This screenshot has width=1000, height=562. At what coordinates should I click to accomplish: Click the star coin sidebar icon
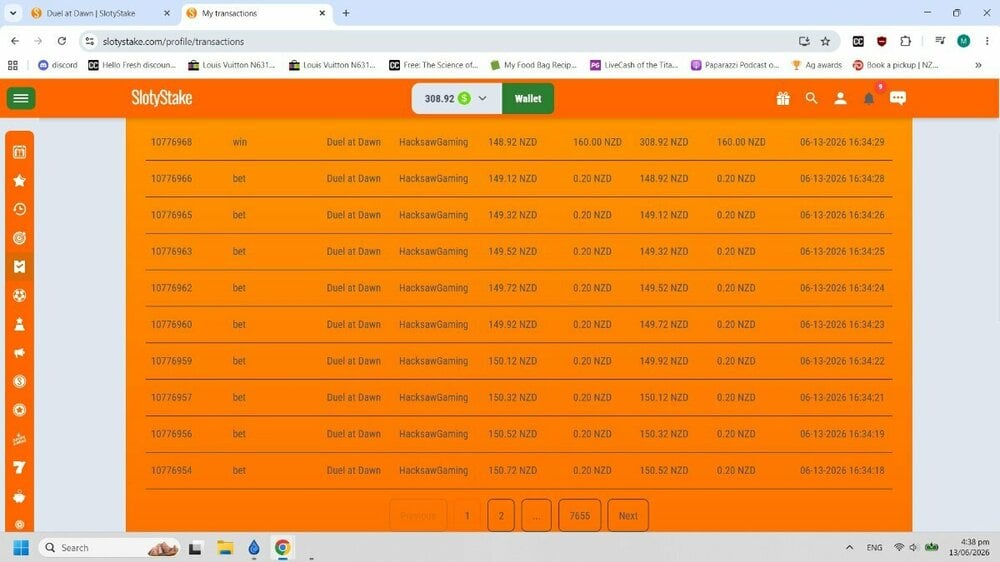[20, 410]
